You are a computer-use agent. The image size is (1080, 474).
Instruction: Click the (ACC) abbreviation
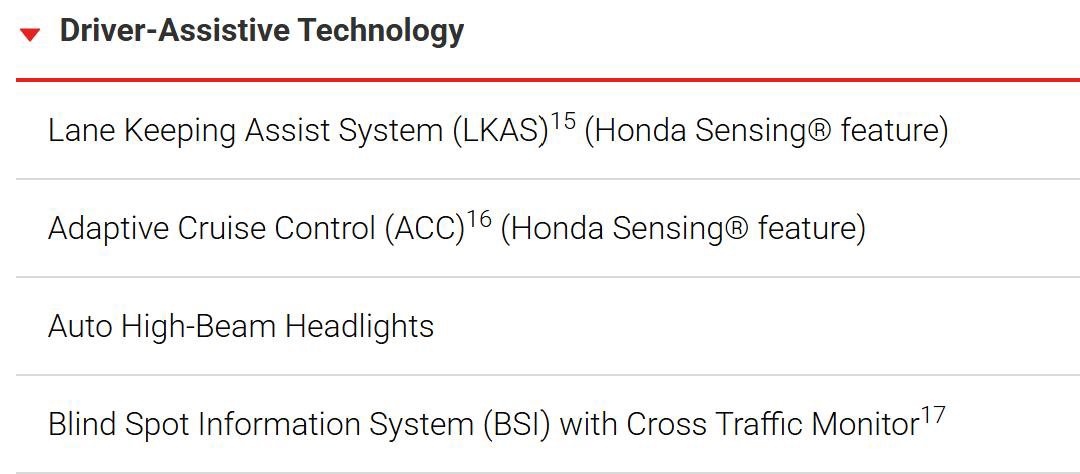(425, 229)
